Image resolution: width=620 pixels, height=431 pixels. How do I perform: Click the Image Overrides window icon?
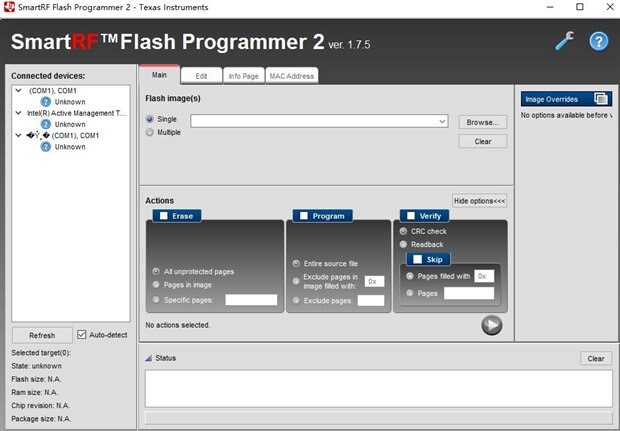point(601,99)
